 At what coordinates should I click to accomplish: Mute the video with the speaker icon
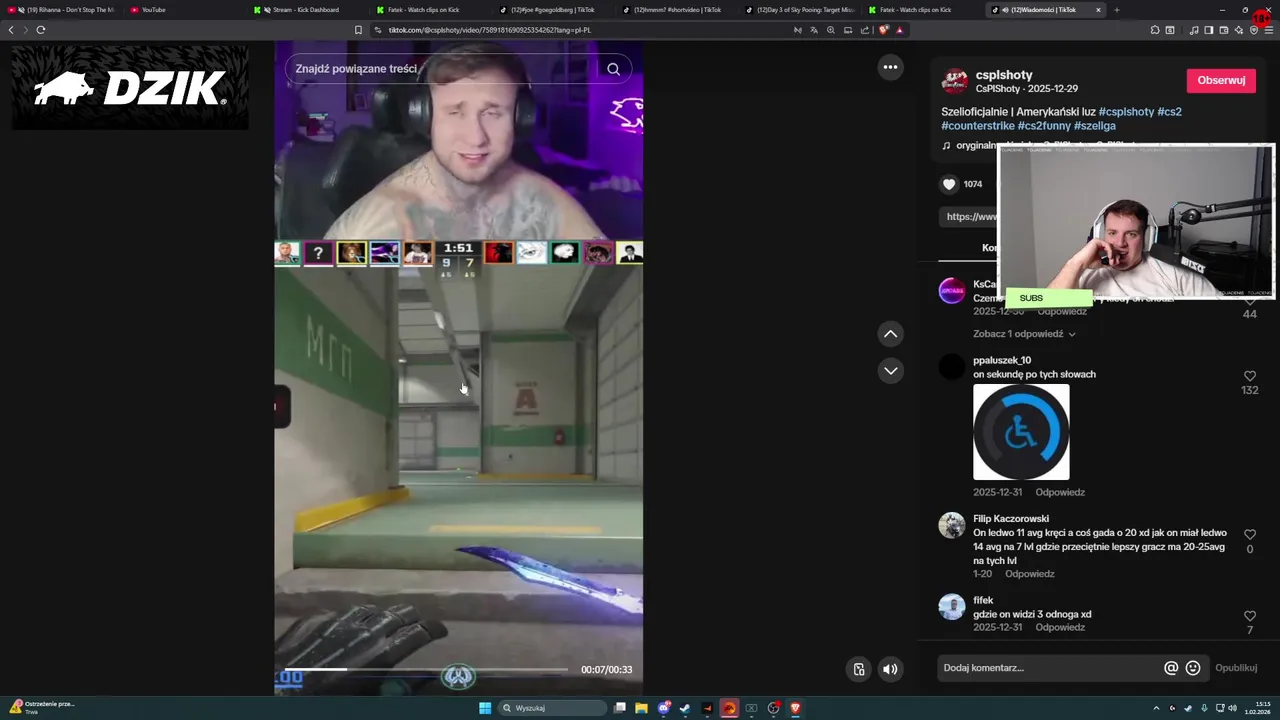click(x=890, y=669)
